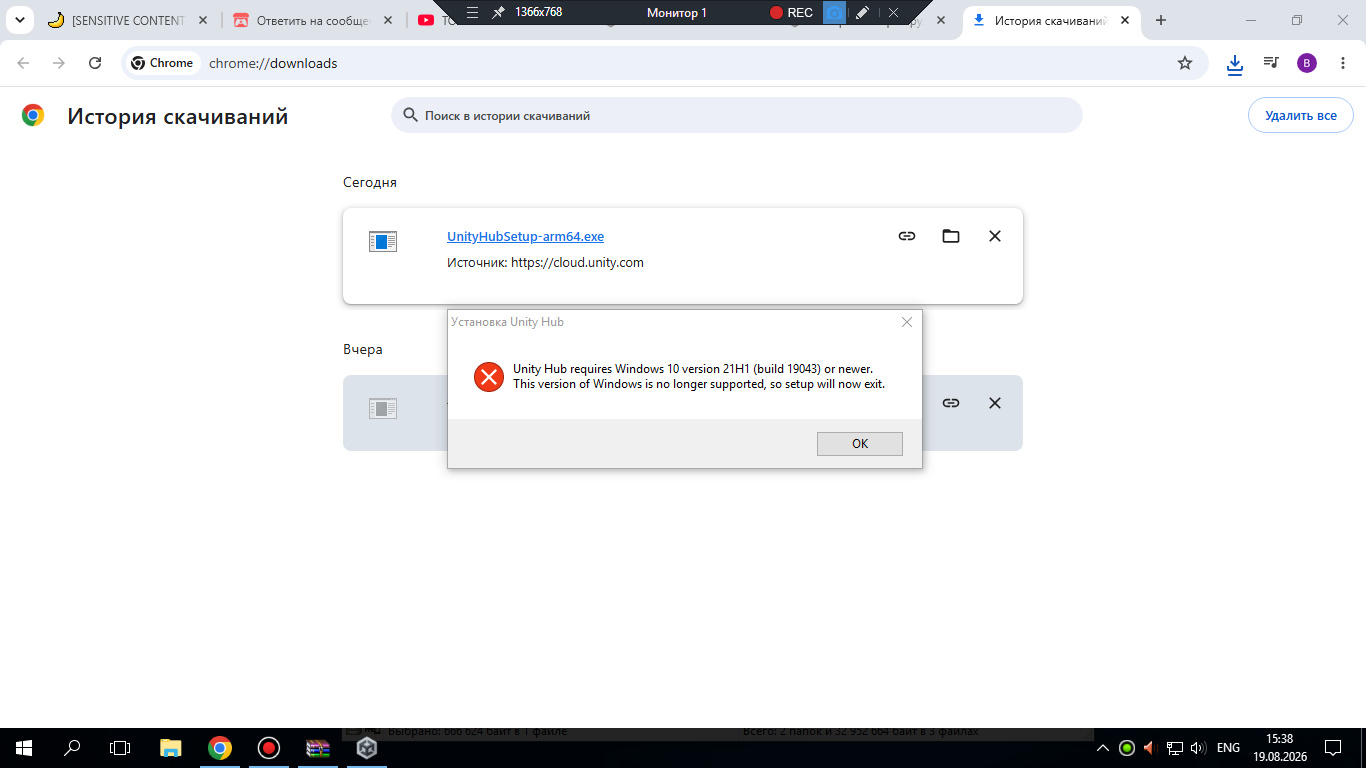The height and width of the screenshot is (768, 1366).
Task: Close the 'Ответить на сообщение' tab
Action: pos(389,20)
